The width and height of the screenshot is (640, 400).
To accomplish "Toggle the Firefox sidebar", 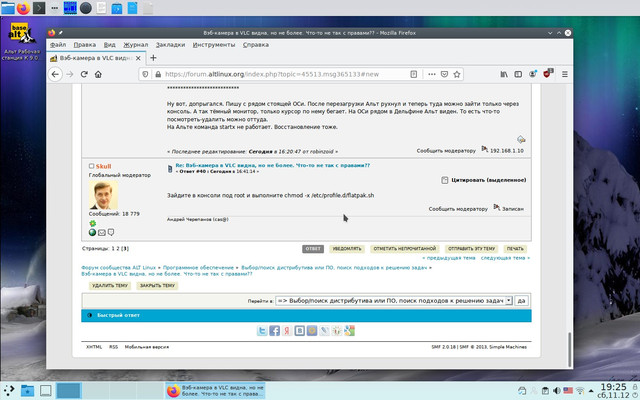I will [x=518, y=74].
